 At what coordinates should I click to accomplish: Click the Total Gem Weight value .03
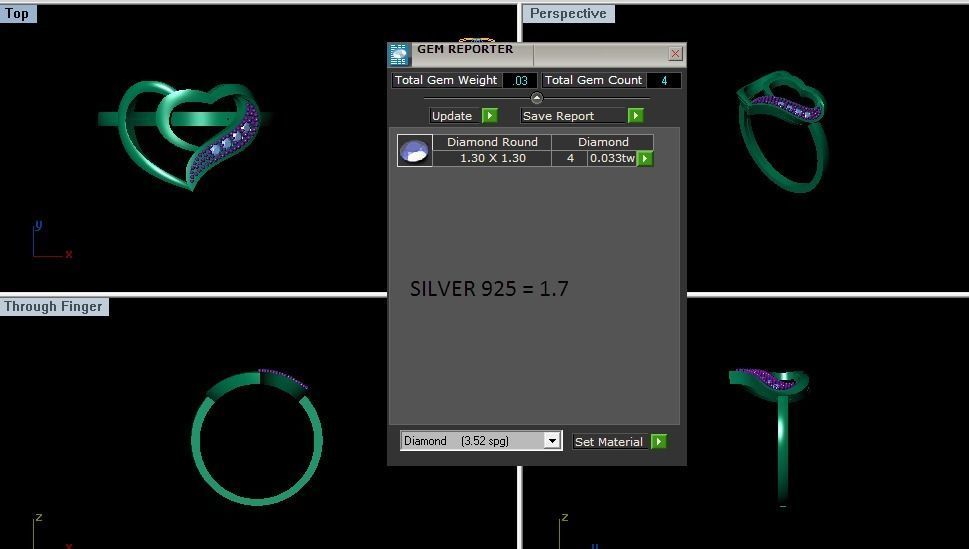click(x=520, y=80)
